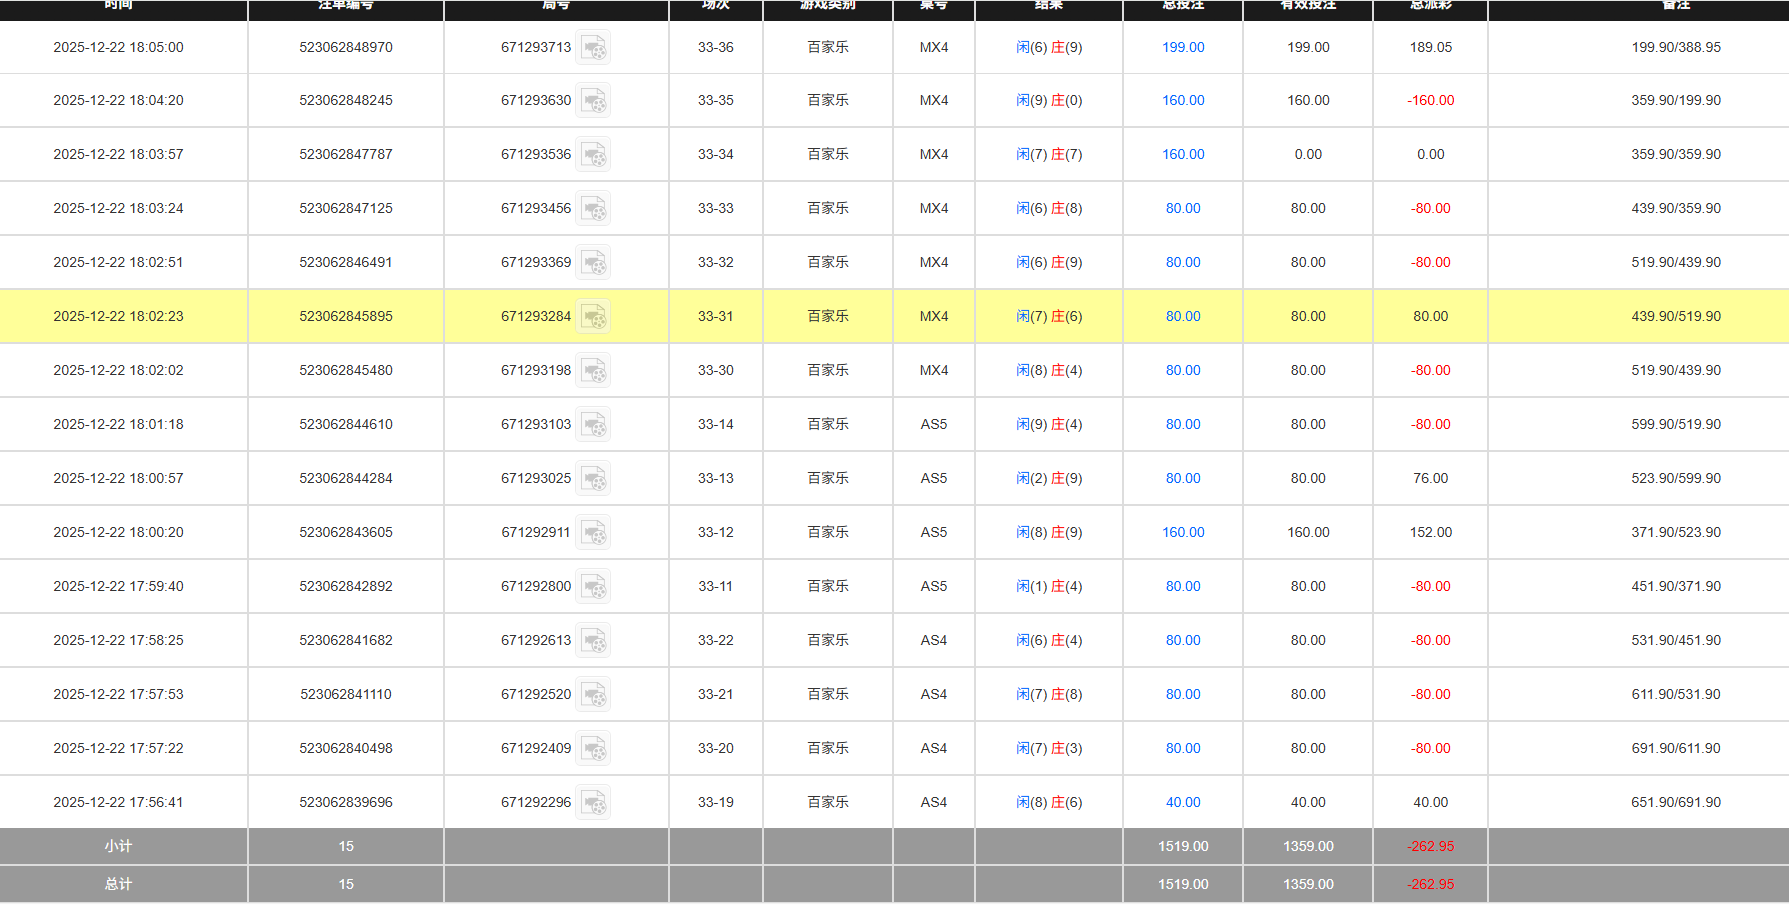Click the remark value 651.90/691.90

(1676, 802)
